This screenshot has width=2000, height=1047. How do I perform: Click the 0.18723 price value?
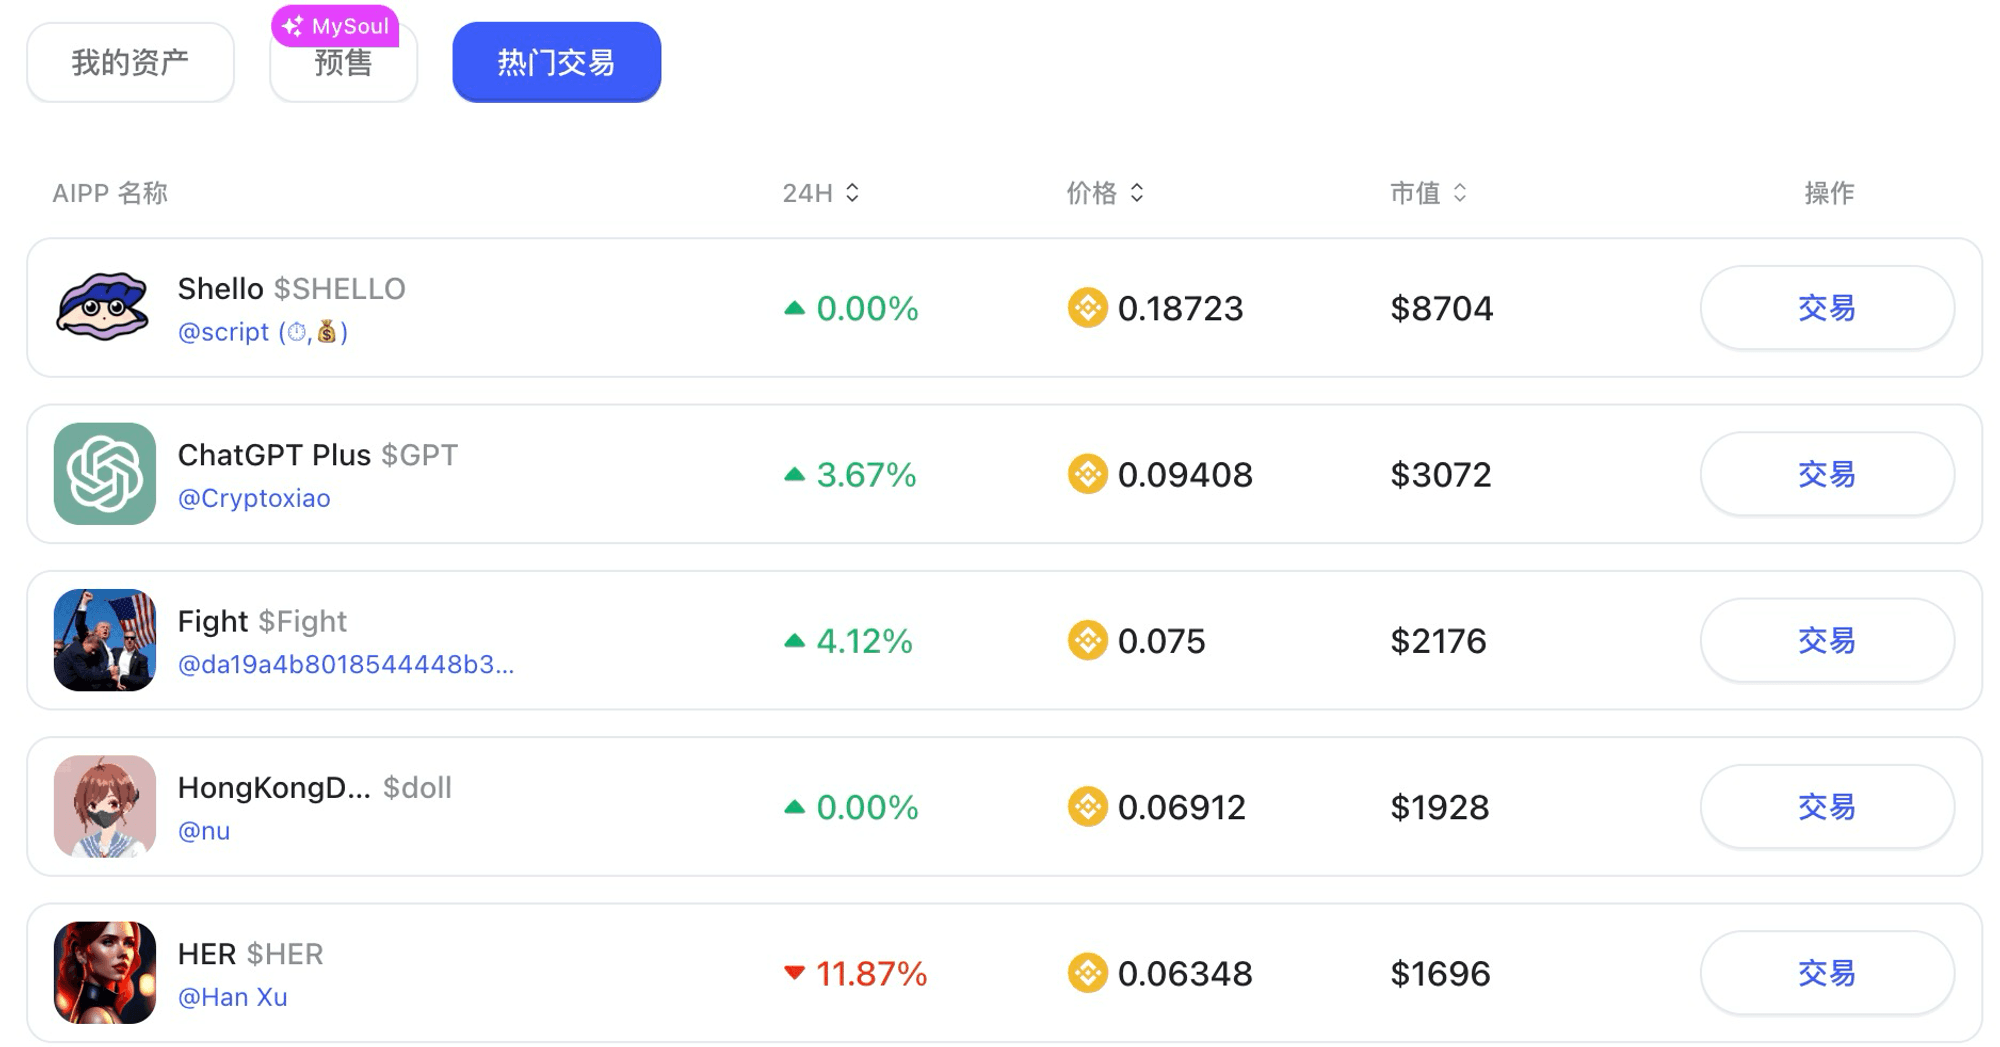[x=1180, y=308]
